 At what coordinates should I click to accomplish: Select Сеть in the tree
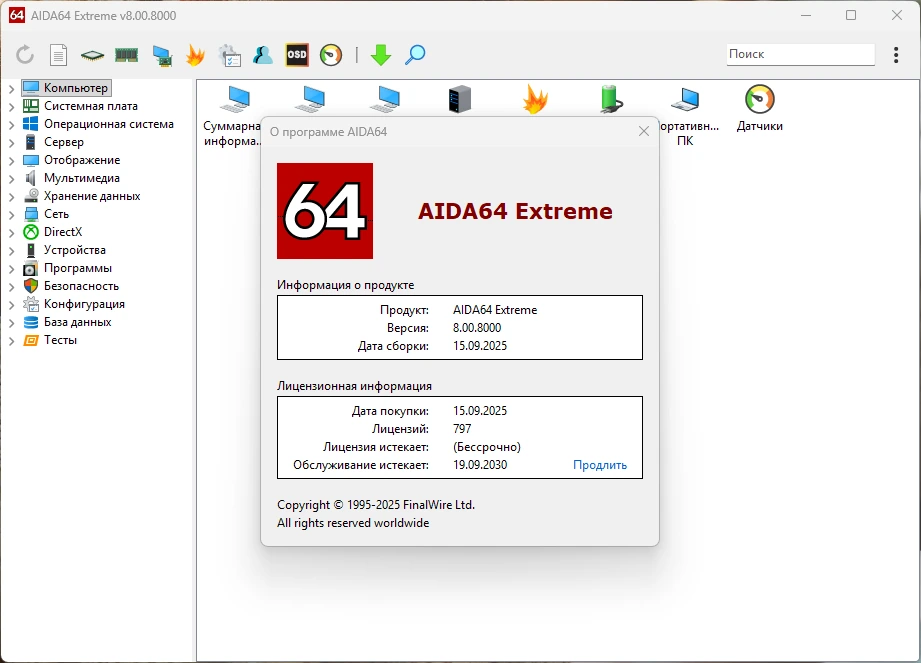coord(46,214)
